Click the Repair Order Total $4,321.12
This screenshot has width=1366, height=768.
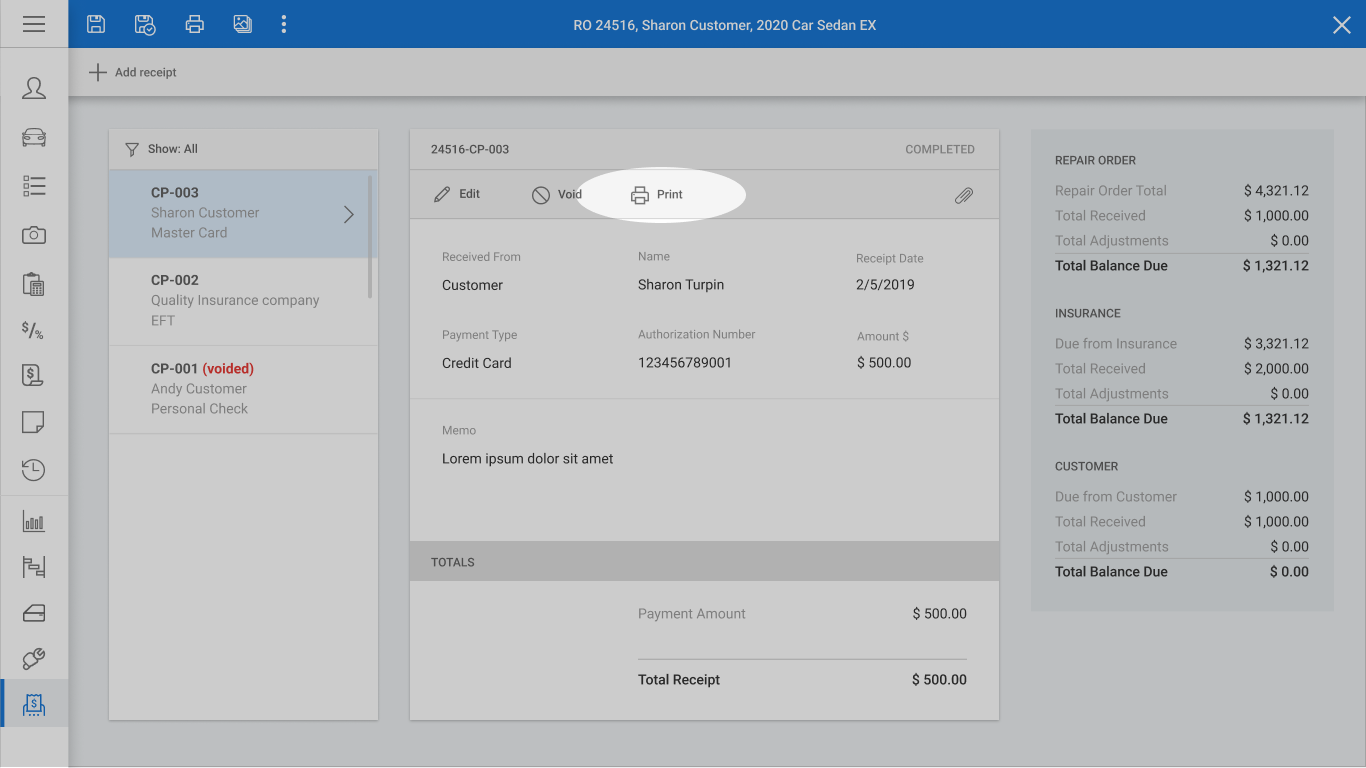click(x=1276, y=191)
